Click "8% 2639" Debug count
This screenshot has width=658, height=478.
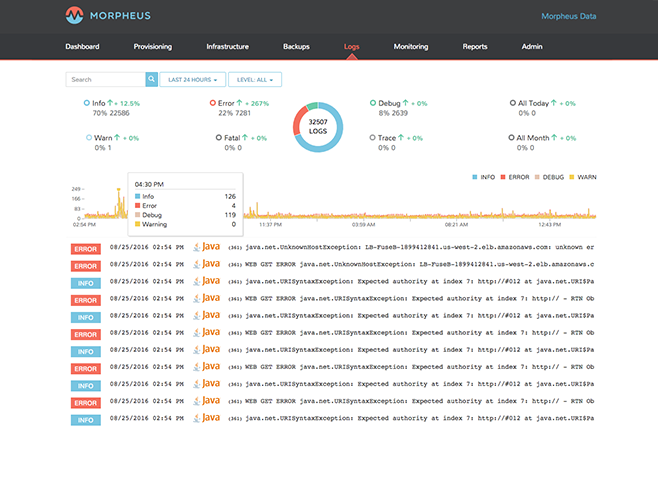point(393,113)
